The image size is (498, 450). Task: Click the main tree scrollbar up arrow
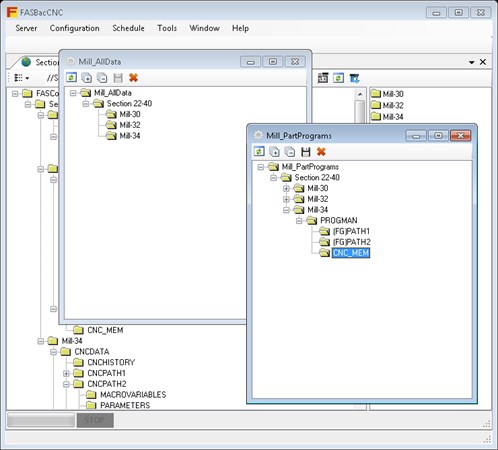point(360,94)
